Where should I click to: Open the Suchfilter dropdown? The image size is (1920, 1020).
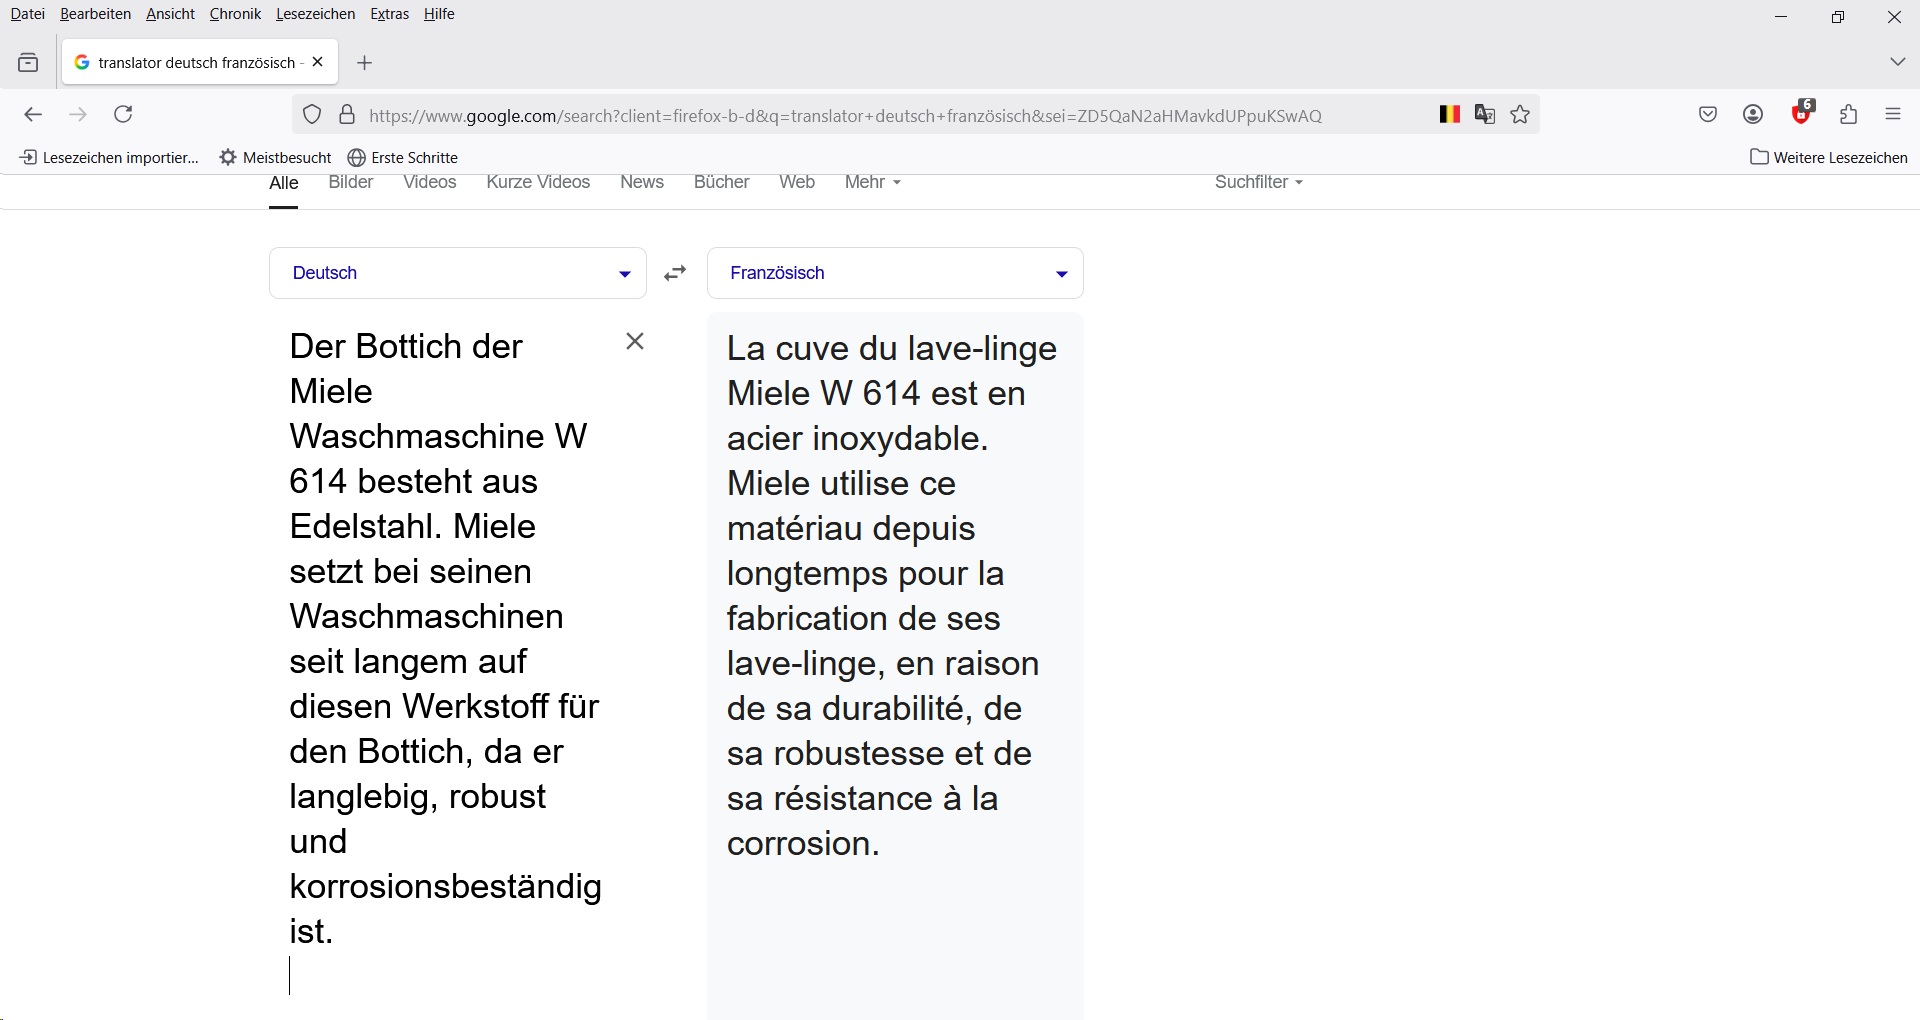1259,182
